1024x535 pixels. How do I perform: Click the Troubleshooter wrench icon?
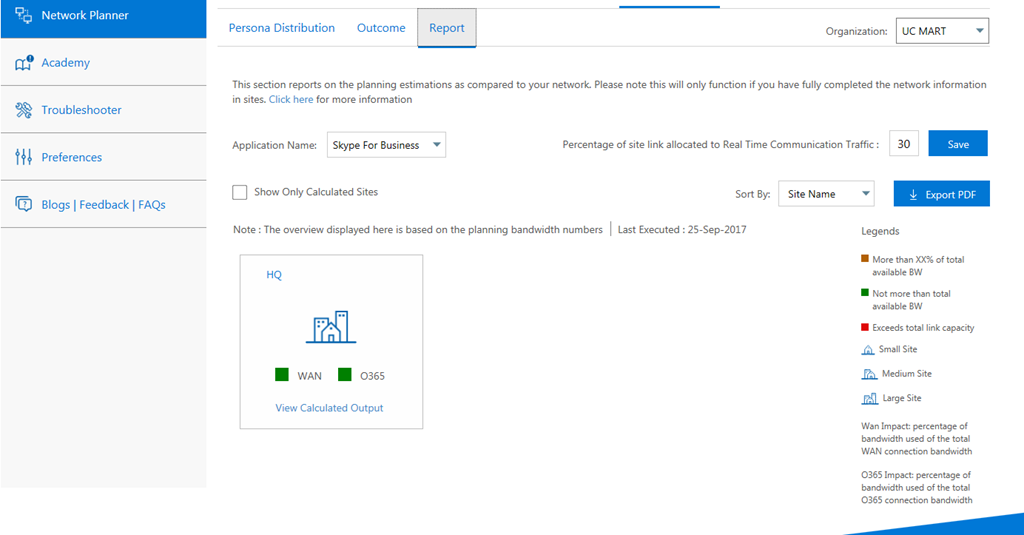point(24,110)
